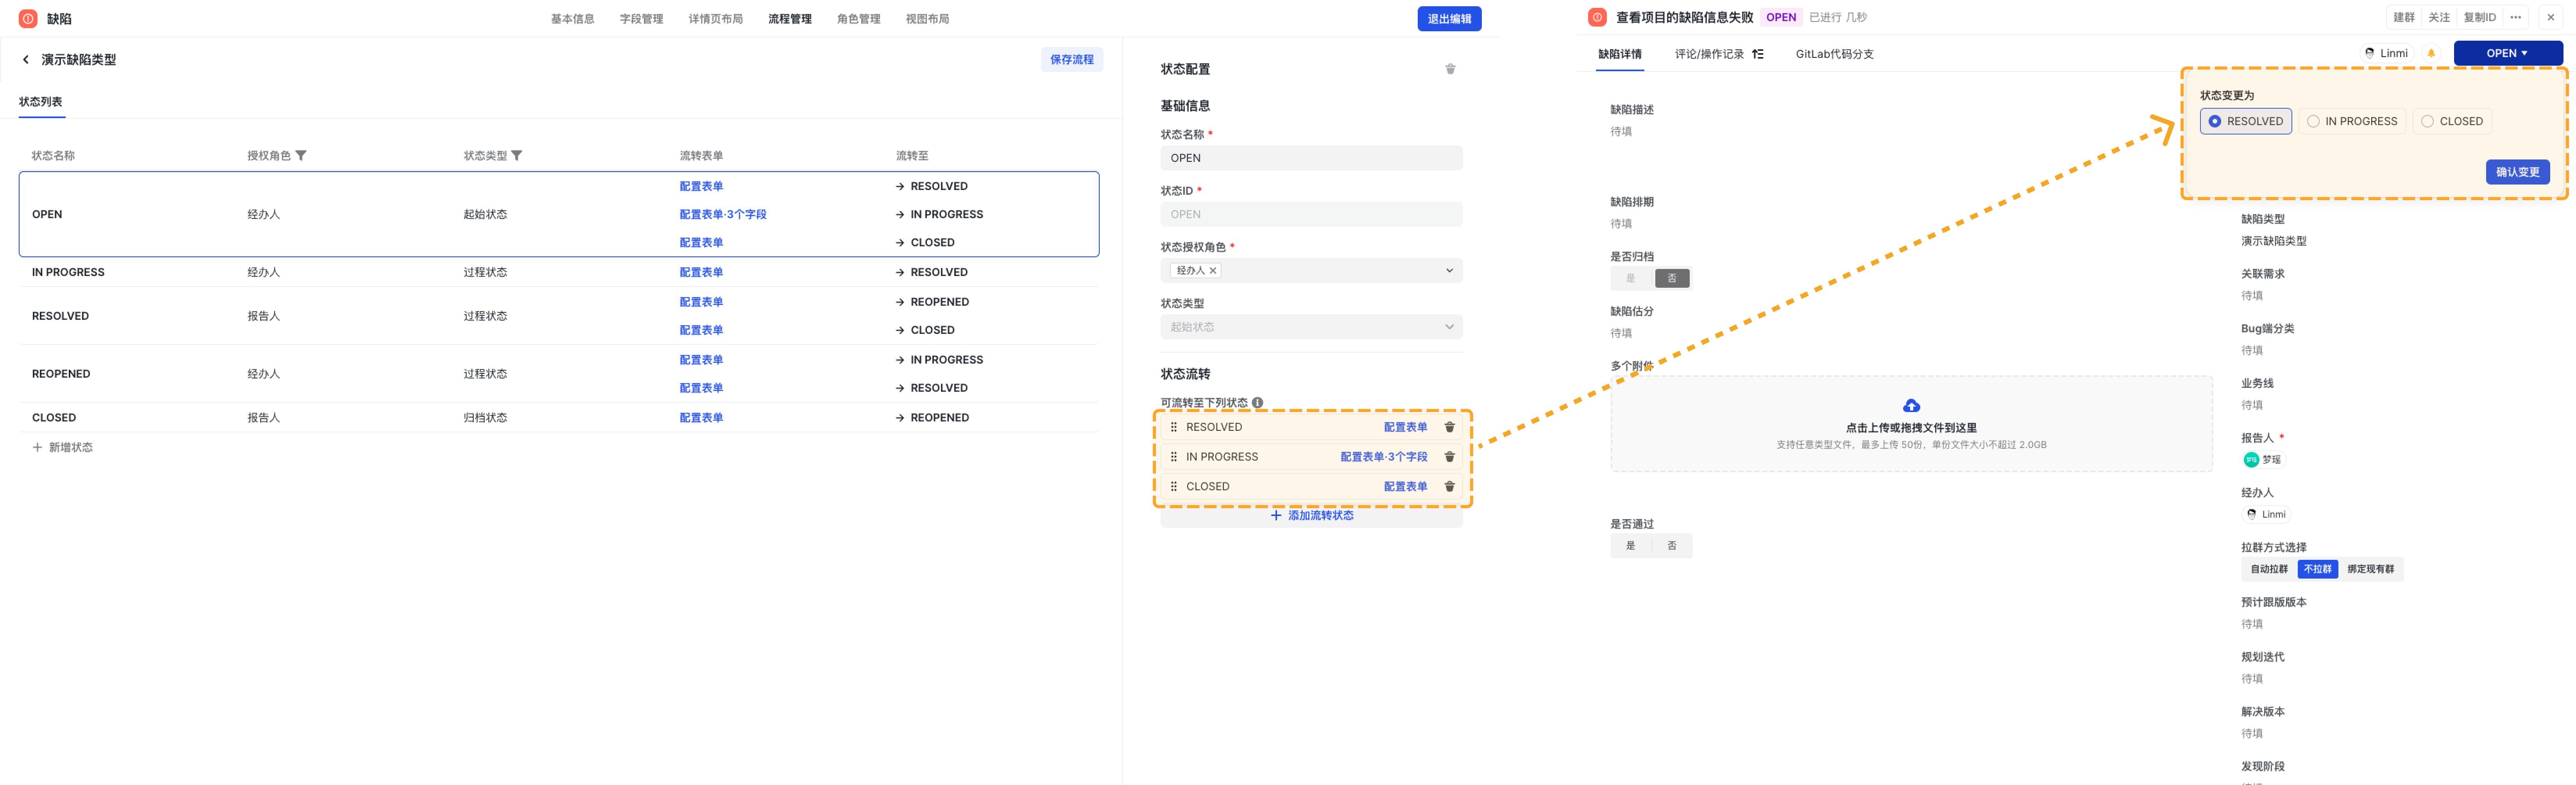Click the 待填 value under 缺陷排期
The image size is (2576, 785).
[1621, 224]
